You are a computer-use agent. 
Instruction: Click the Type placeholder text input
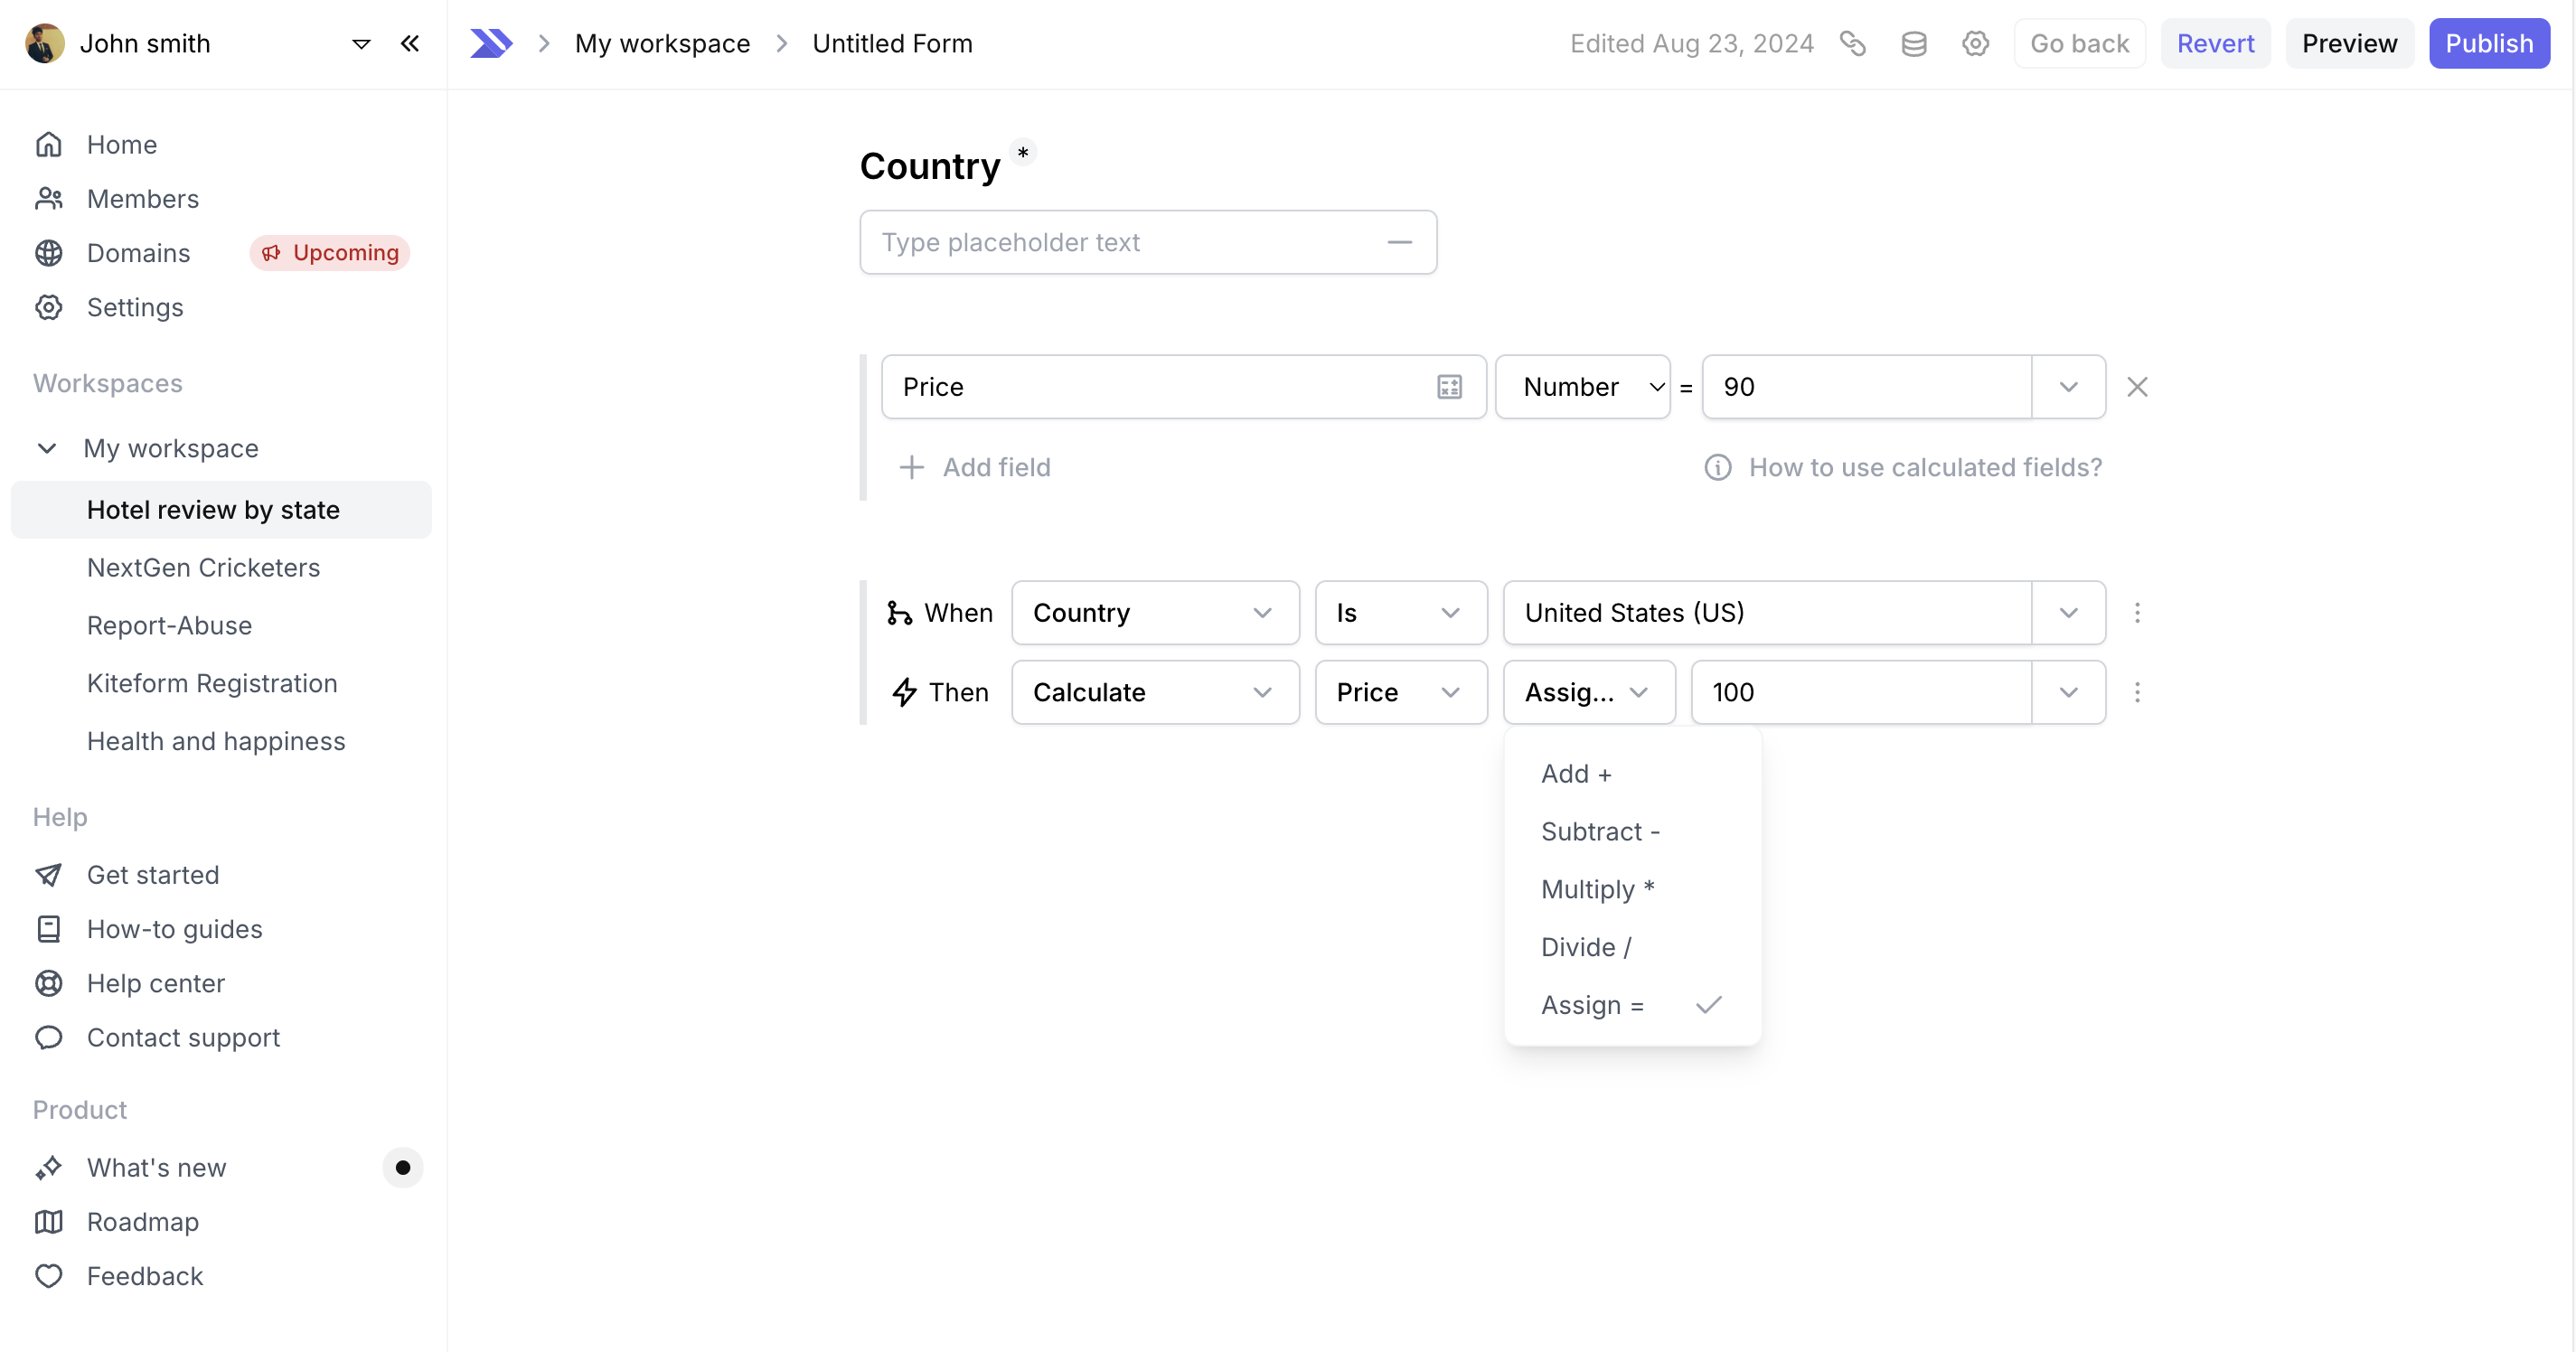1120,242
